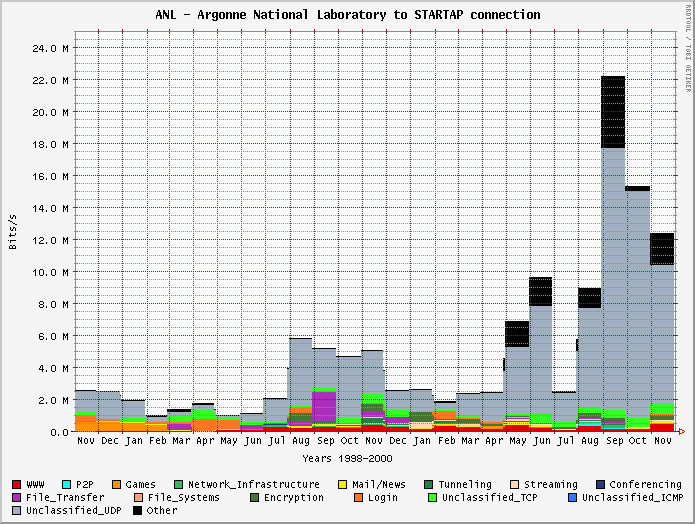Click the 'Bits/s' y-axis label
Screen dimensions: 695x524
tap(12, 232)
